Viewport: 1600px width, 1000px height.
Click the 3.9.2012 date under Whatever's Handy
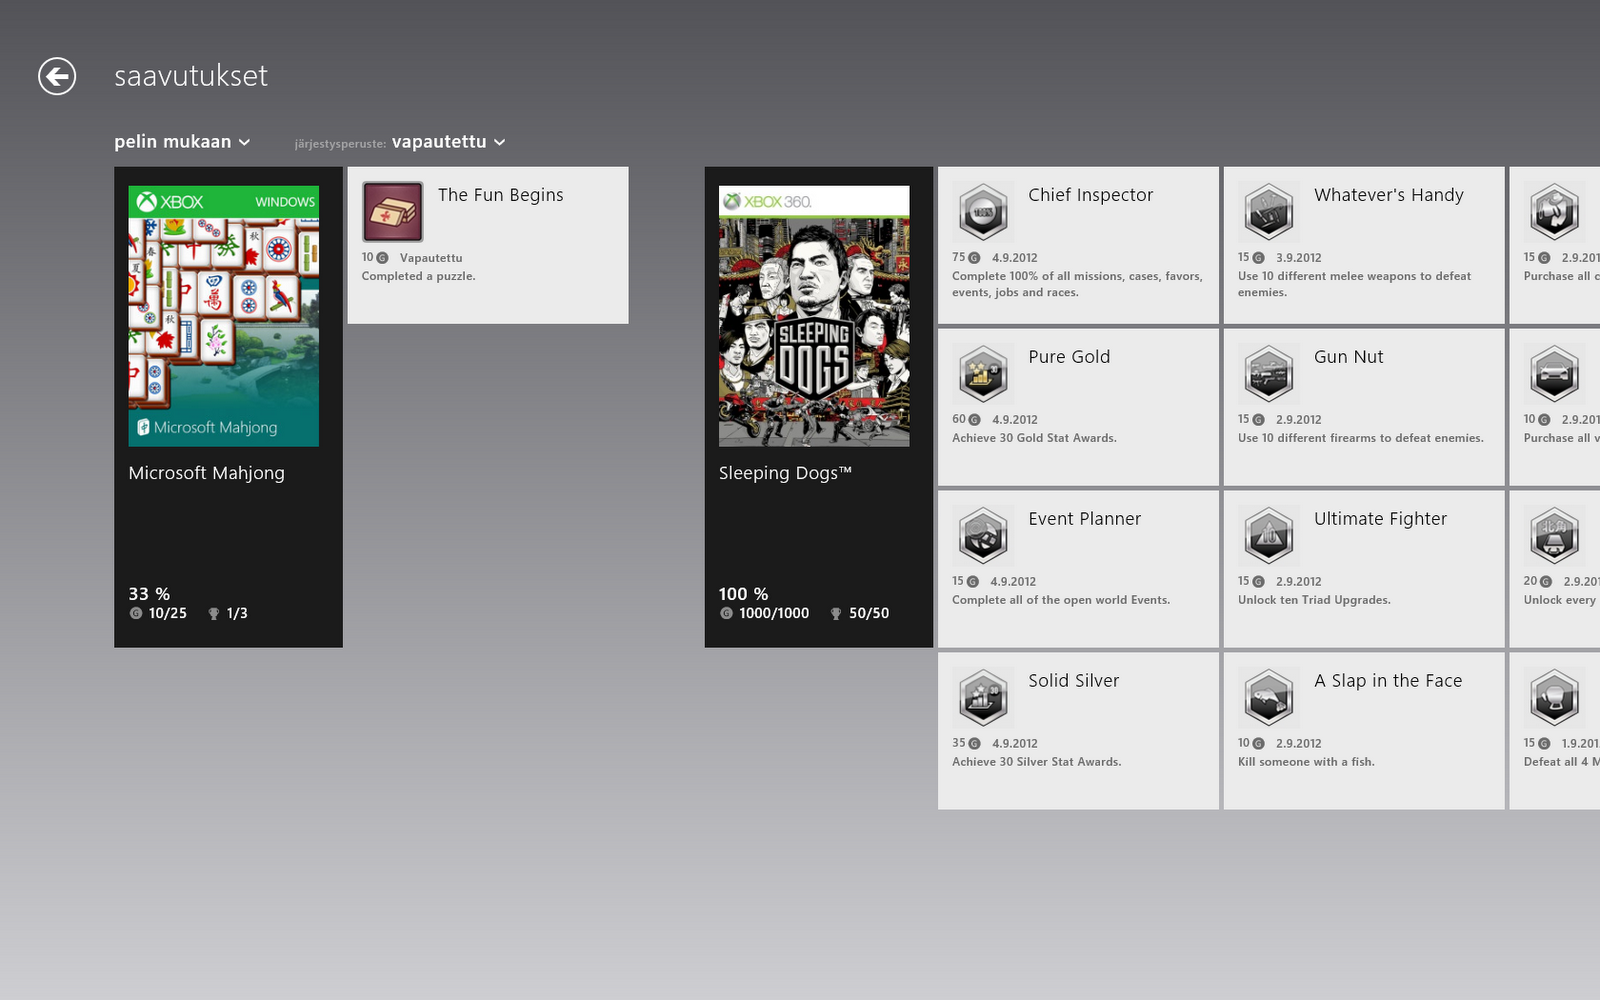click(x=1299, y=258)
